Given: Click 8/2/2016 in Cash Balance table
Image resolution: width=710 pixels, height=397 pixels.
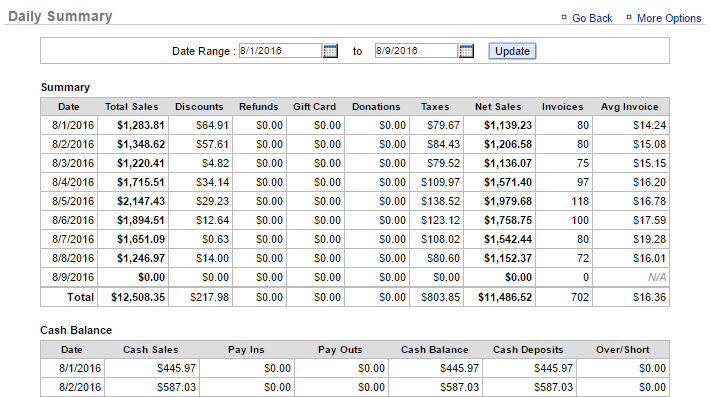Looking at the screenshot, I should point(80,387).
